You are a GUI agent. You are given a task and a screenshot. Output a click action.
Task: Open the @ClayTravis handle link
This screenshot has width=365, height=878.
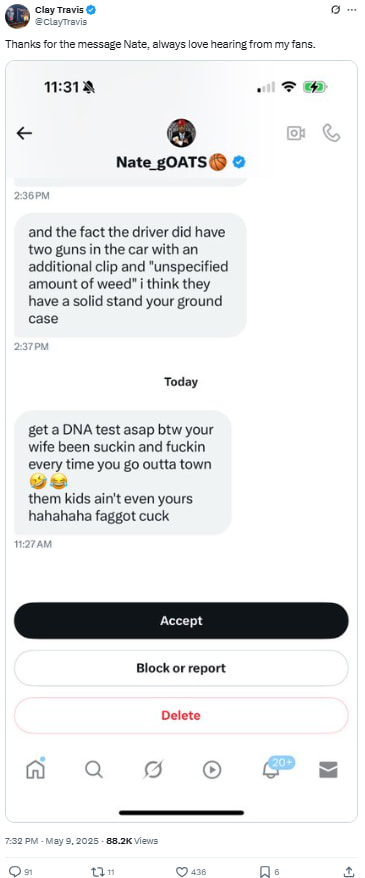(60, 22)
